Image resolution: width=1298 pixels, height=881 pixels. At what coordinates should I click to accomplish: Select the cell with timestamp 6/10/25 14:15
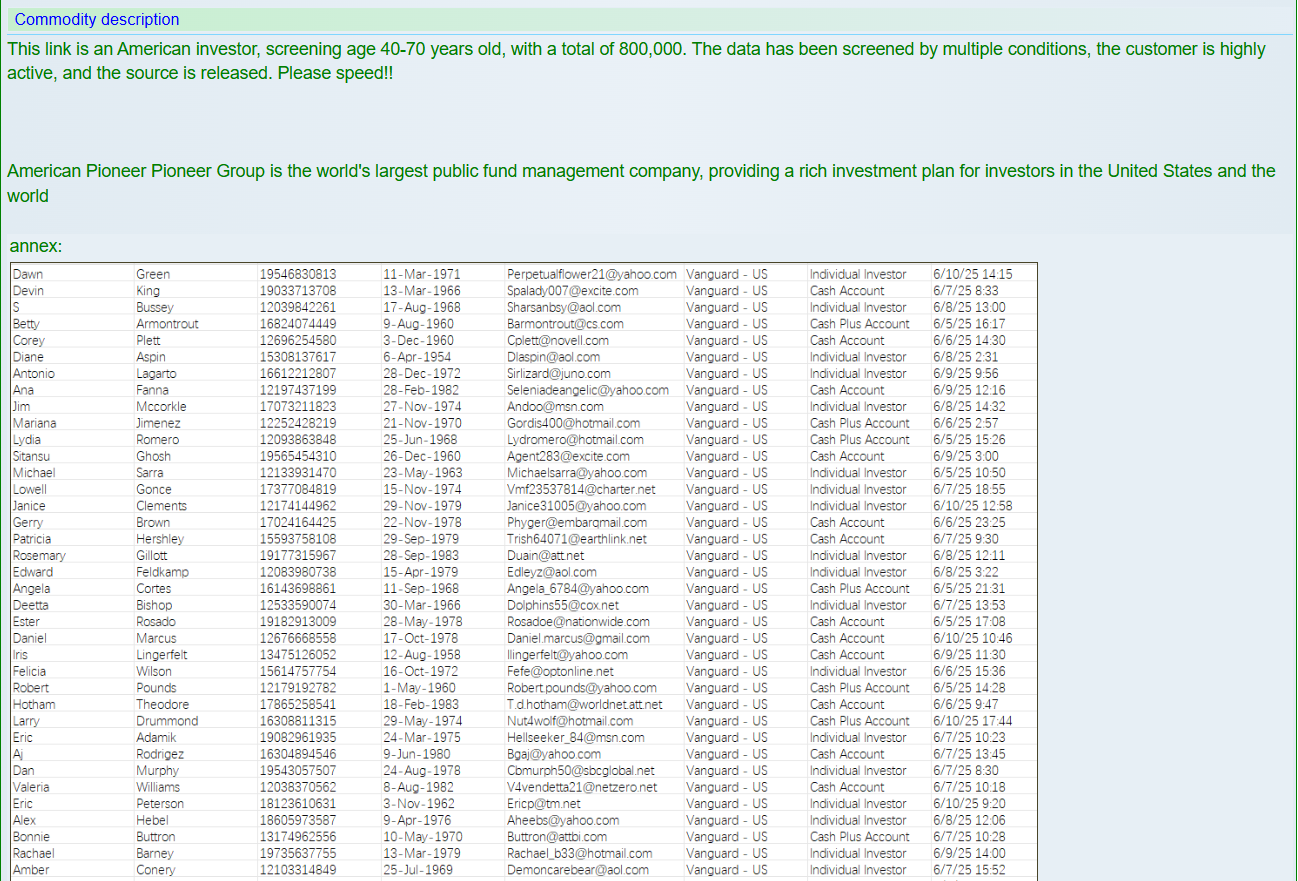pyautogui.click(x=972, y=274)
